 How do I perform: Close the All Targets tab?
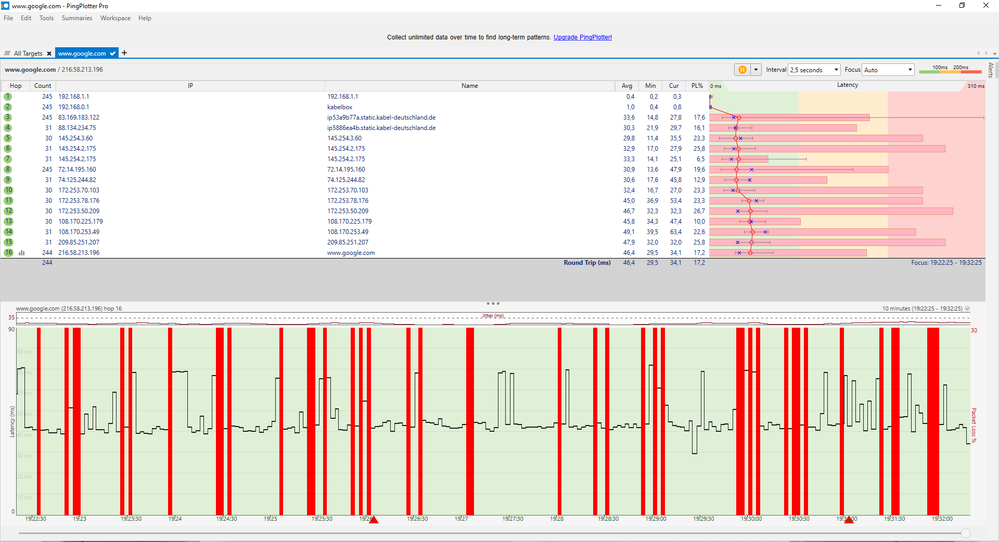point(48,53)
